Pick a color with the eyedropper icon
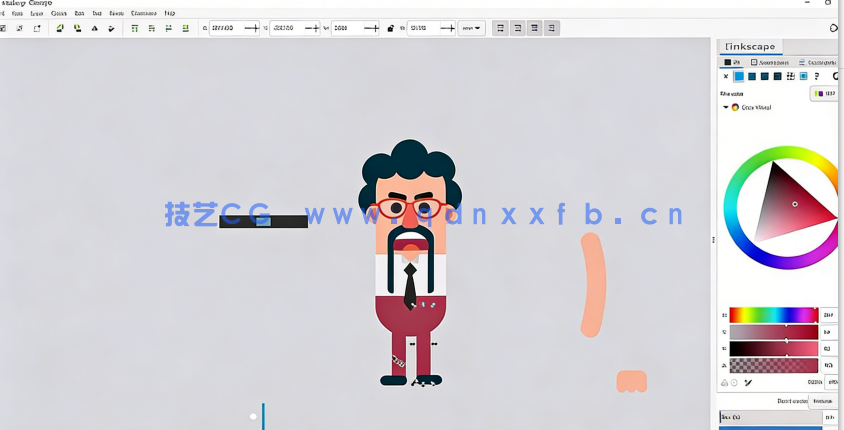 748,383
